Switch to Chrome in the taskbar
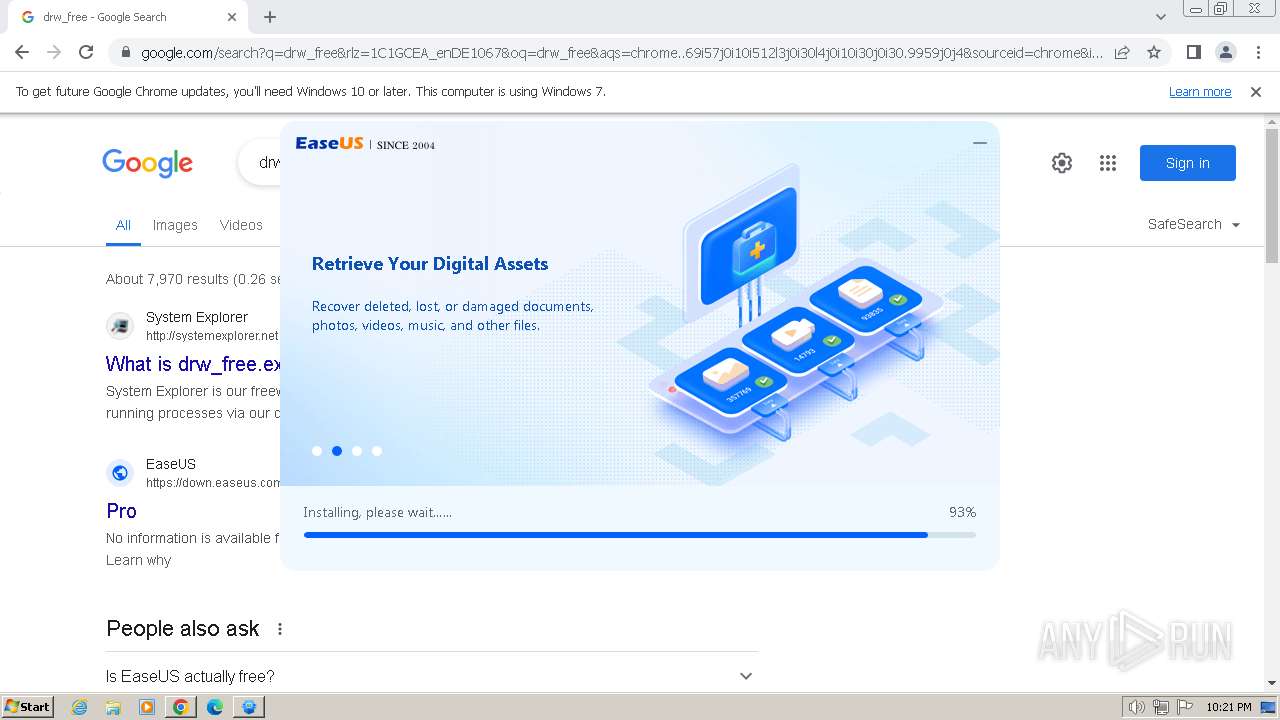This screenshot has height=720, width=1280. (x=181, y=707)
